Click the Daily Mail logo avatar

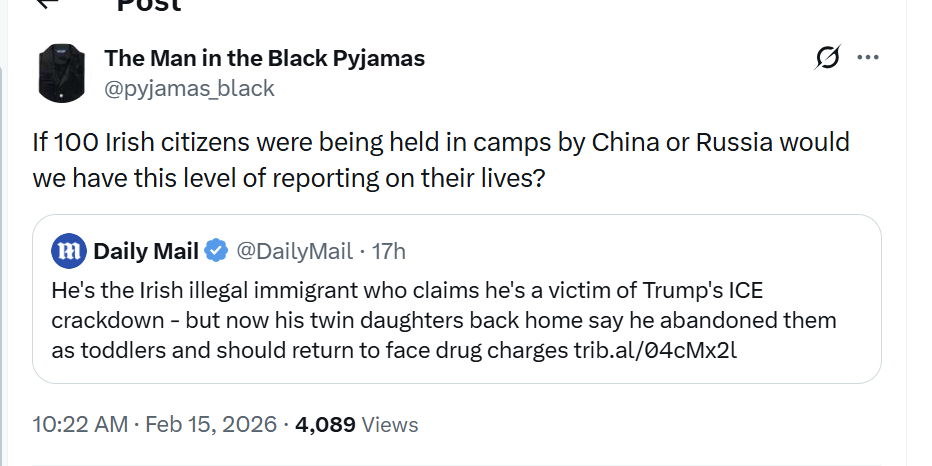pos(68,250)
